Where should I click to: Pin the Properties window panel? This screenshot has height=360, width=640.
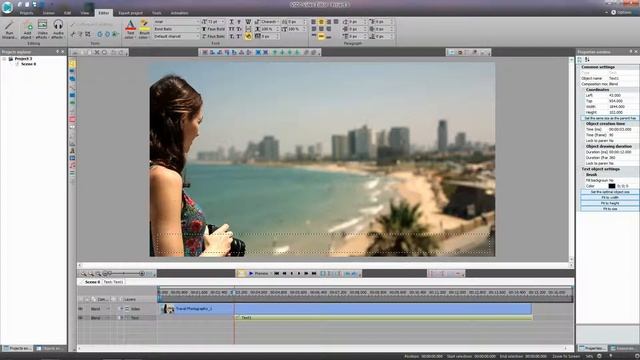(x=631, y=52)
